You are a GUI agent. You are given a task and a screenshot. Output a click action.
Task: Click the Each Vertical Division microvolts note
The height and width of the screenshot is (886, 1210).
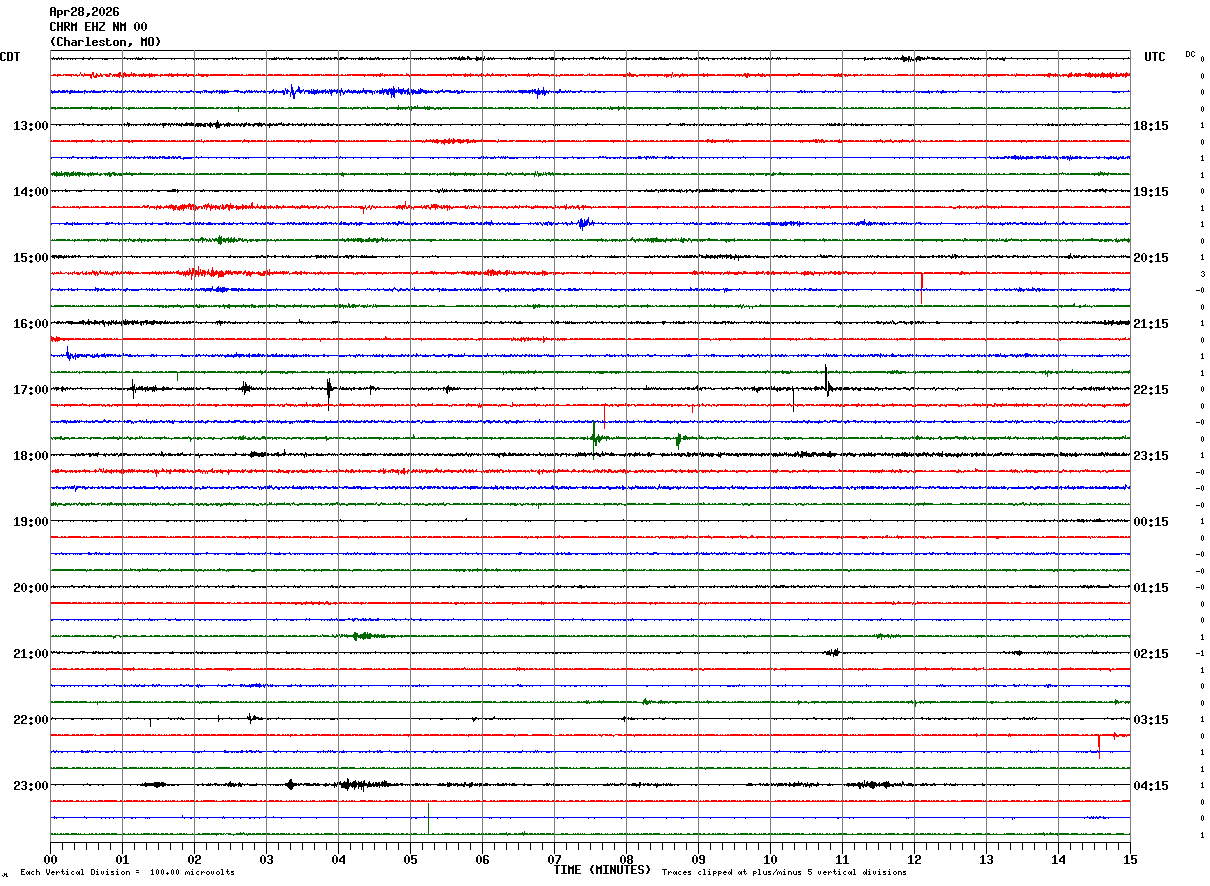point(127,872)
